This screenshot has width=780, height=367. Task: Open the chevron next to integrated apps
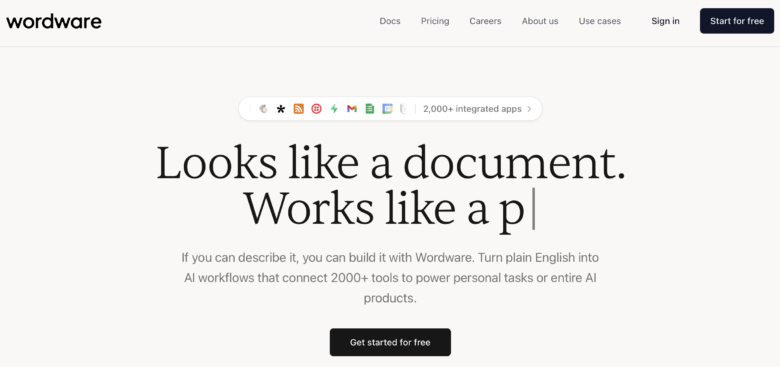(x=529, y=109)
